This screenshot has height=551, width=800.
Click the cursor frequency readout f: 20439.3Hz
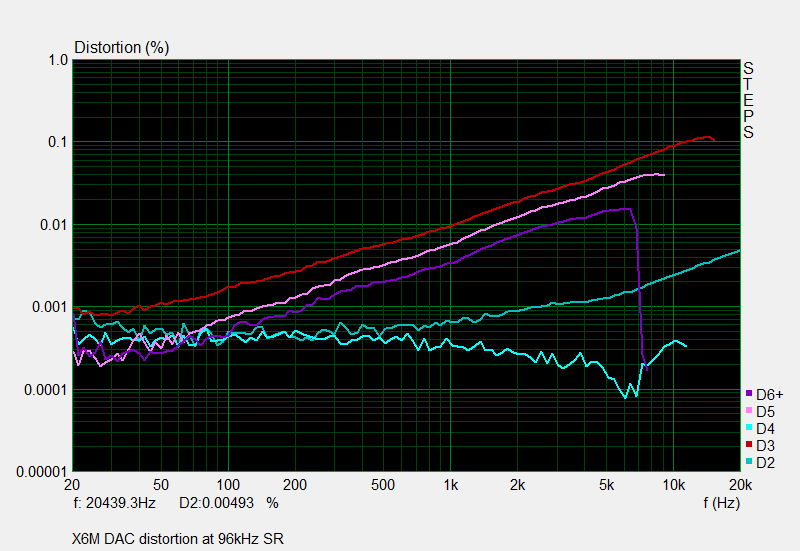click(x=114, y=503)
